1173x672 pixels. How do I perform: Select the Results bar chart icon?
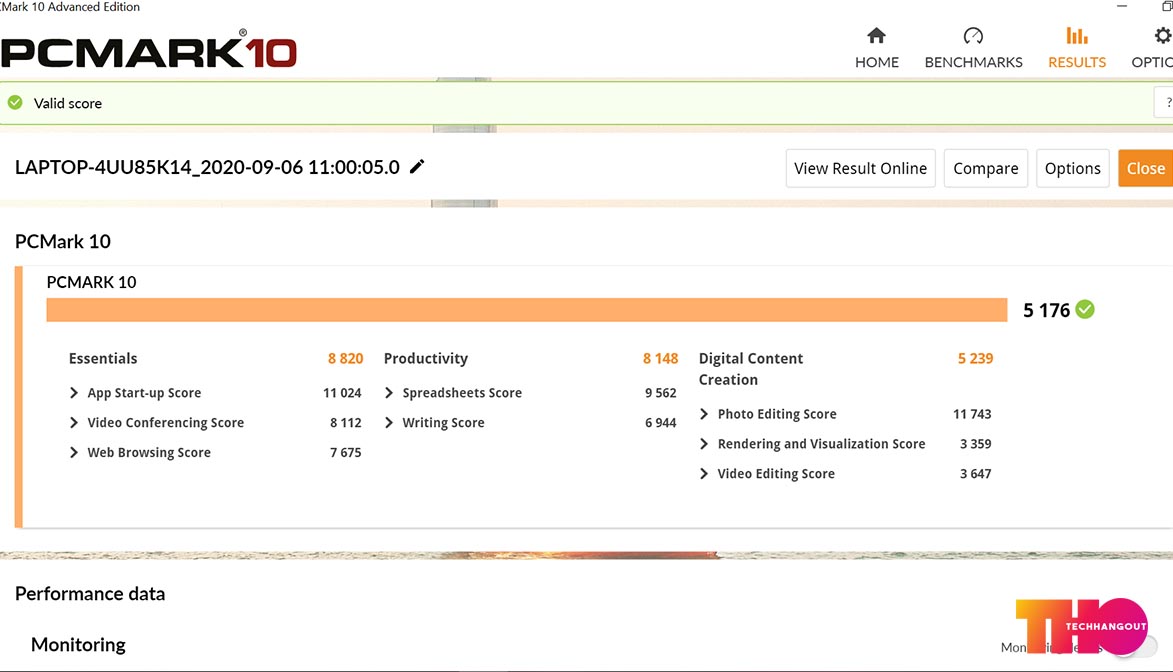(x=1076, y=35)
